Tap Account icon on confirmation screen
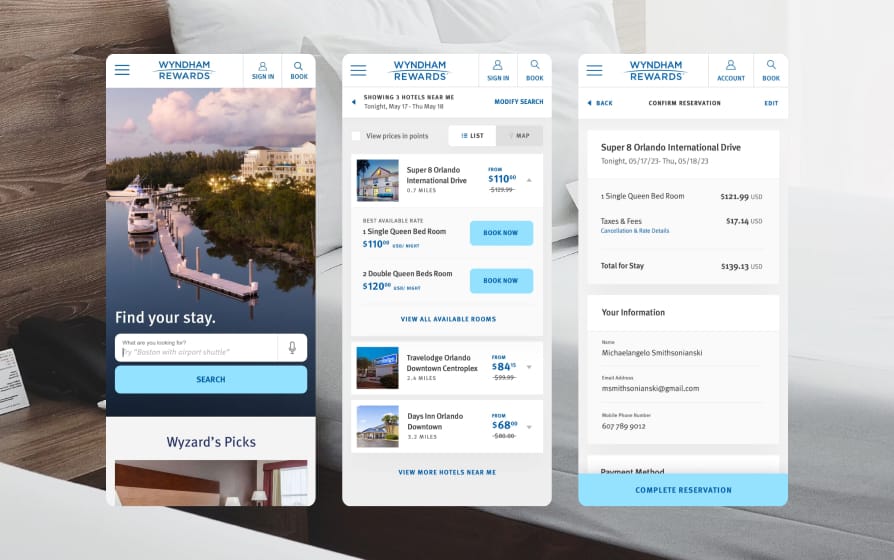The height and width of the screenshot is (560, 894). tap(731, 70)
